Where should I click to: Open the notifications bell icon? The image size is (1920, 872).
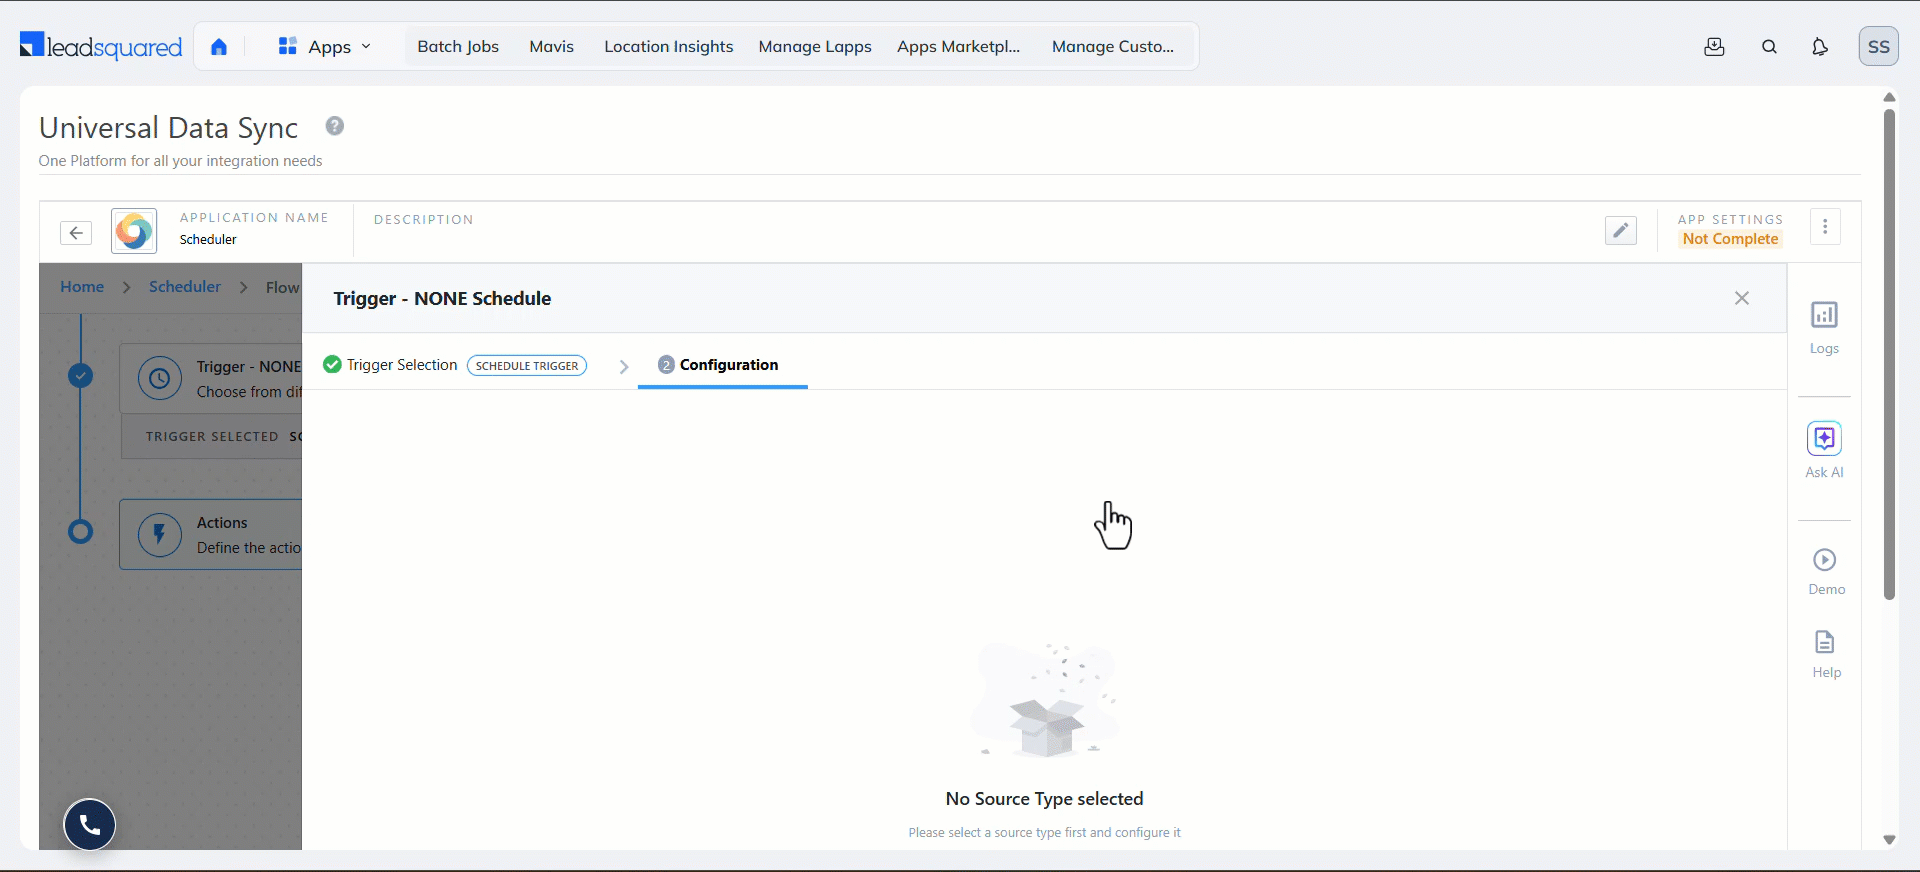[1820, 47]
